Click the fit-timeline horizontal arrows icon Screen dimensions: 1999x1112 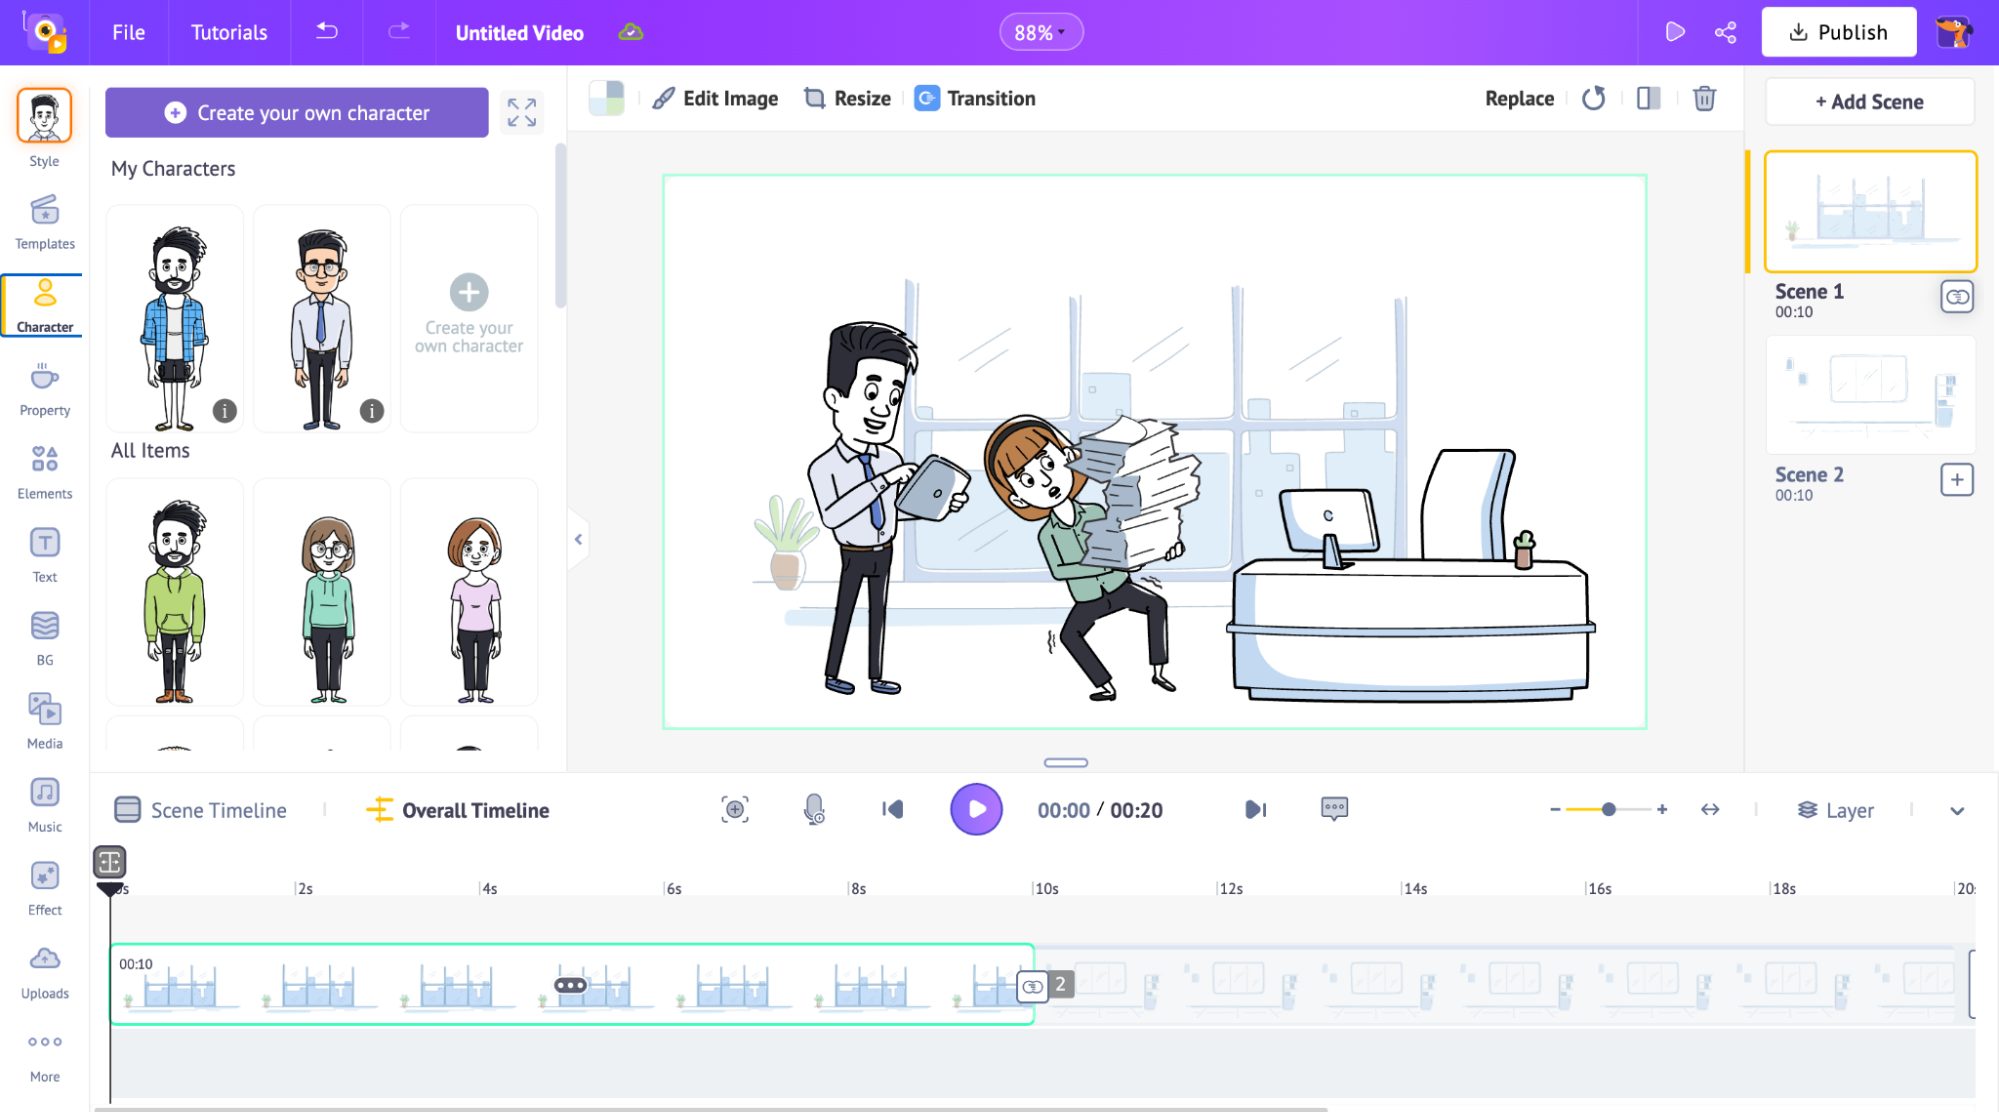tap(1710, 809)
